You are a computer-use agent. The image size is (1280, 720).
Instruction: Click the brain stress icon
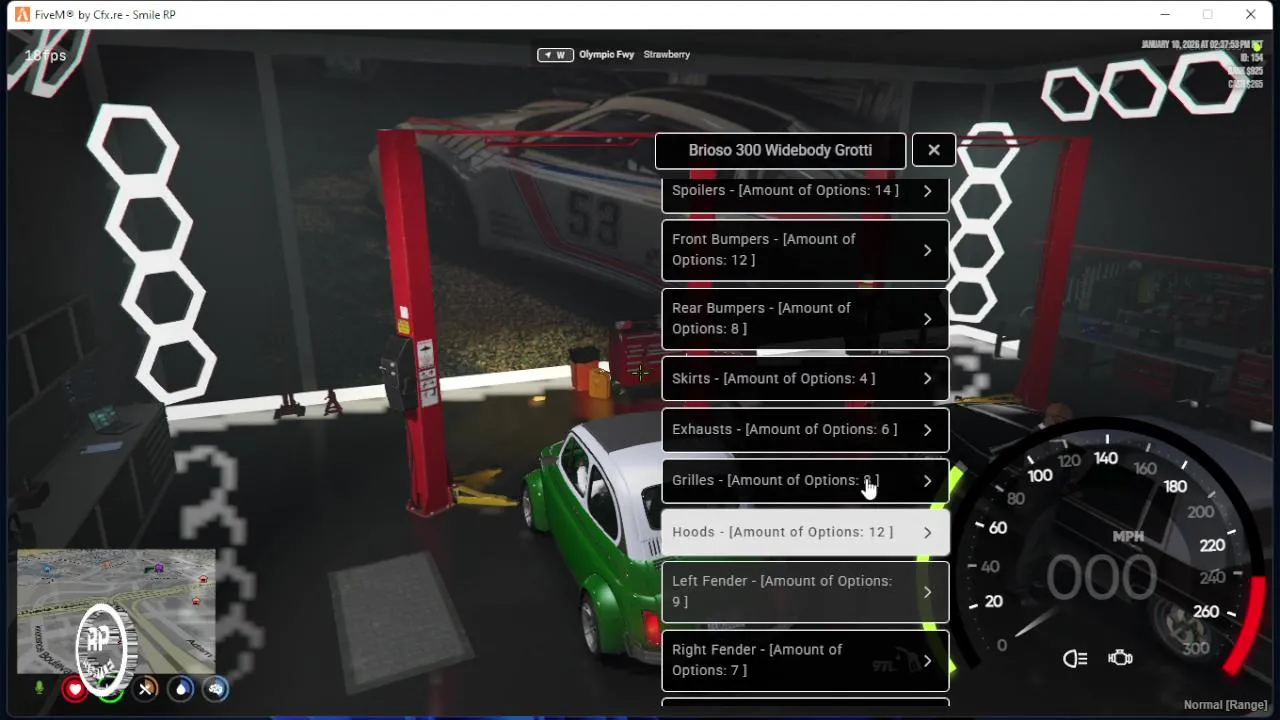(x=216, y=689)
